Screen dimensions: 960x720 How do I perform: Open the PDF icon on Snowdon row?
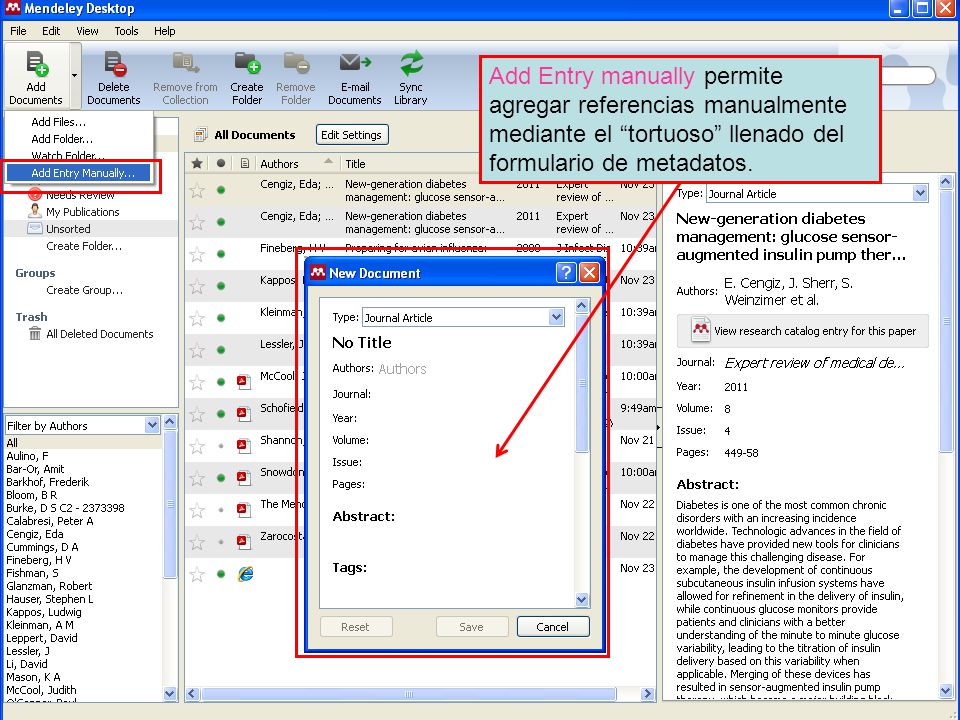point(244,478)
